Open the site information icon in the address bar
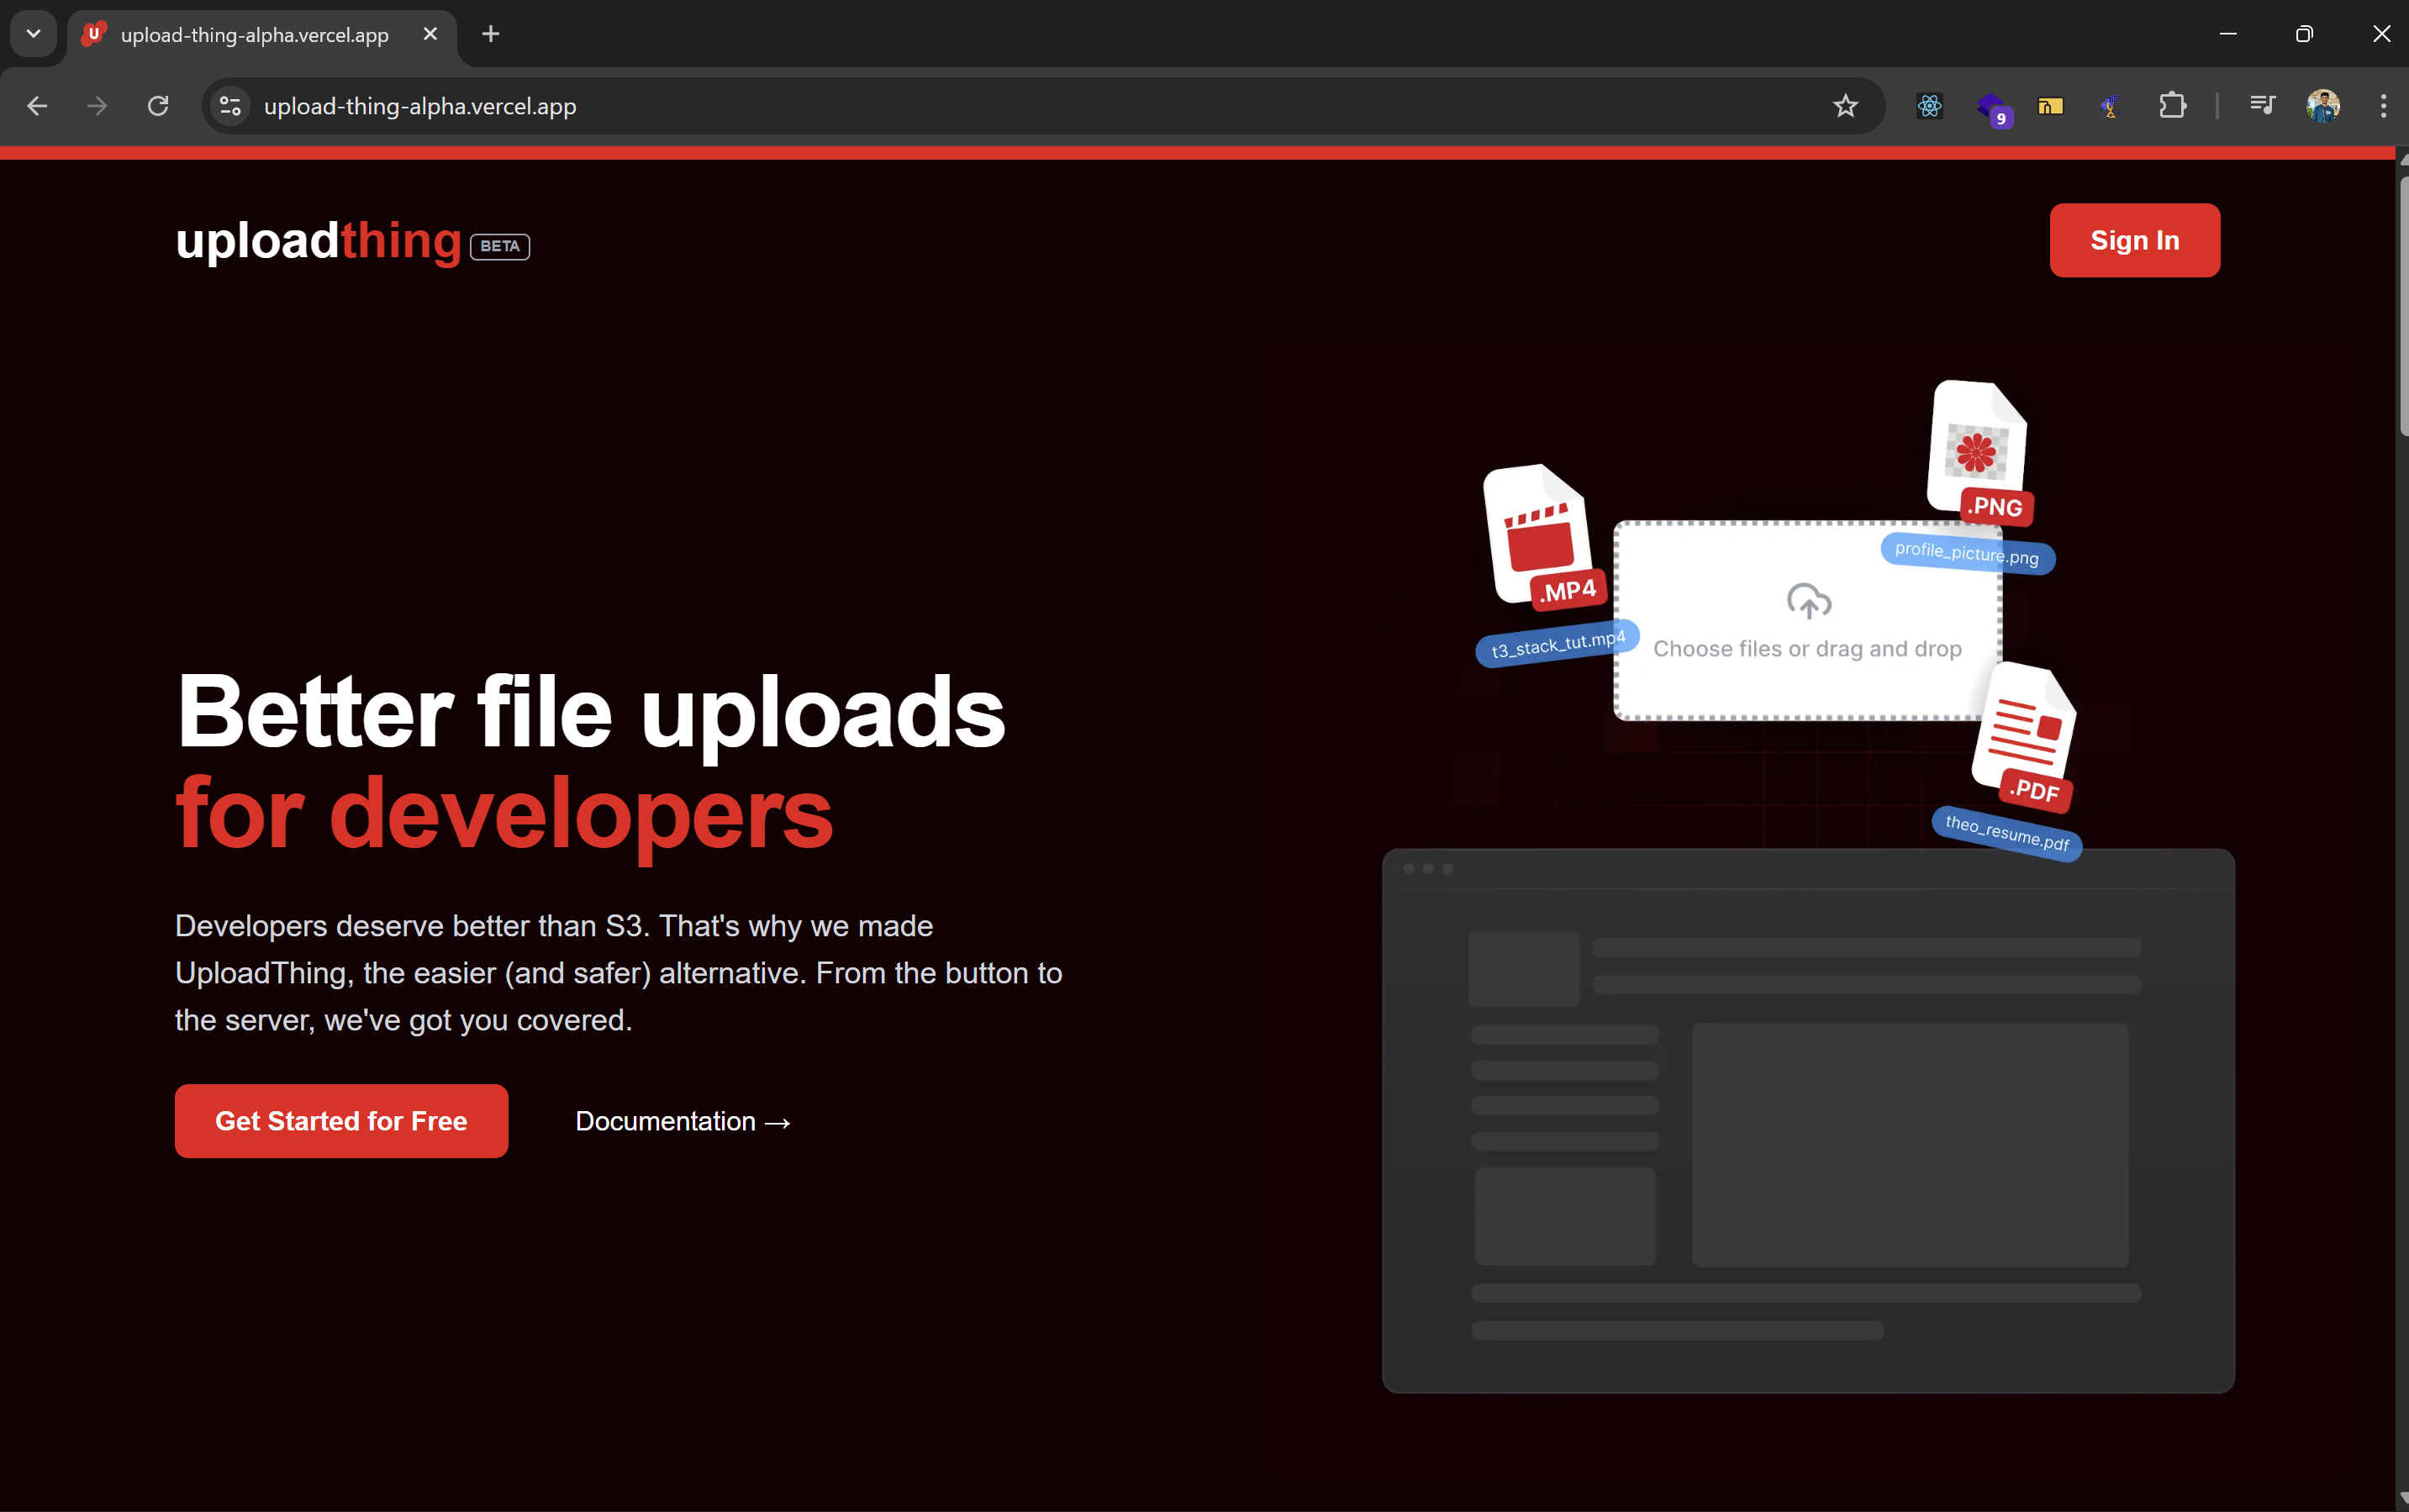Screen dimensions: 2409x1512 pyautogui.click(x=230, y=106)
